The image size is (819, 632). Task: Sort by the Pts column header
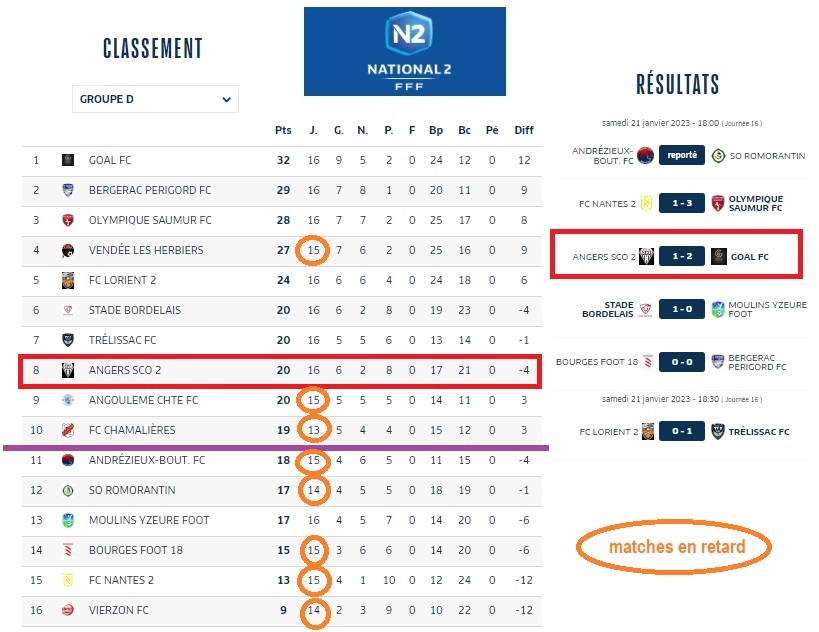click(x=283, y=130)
